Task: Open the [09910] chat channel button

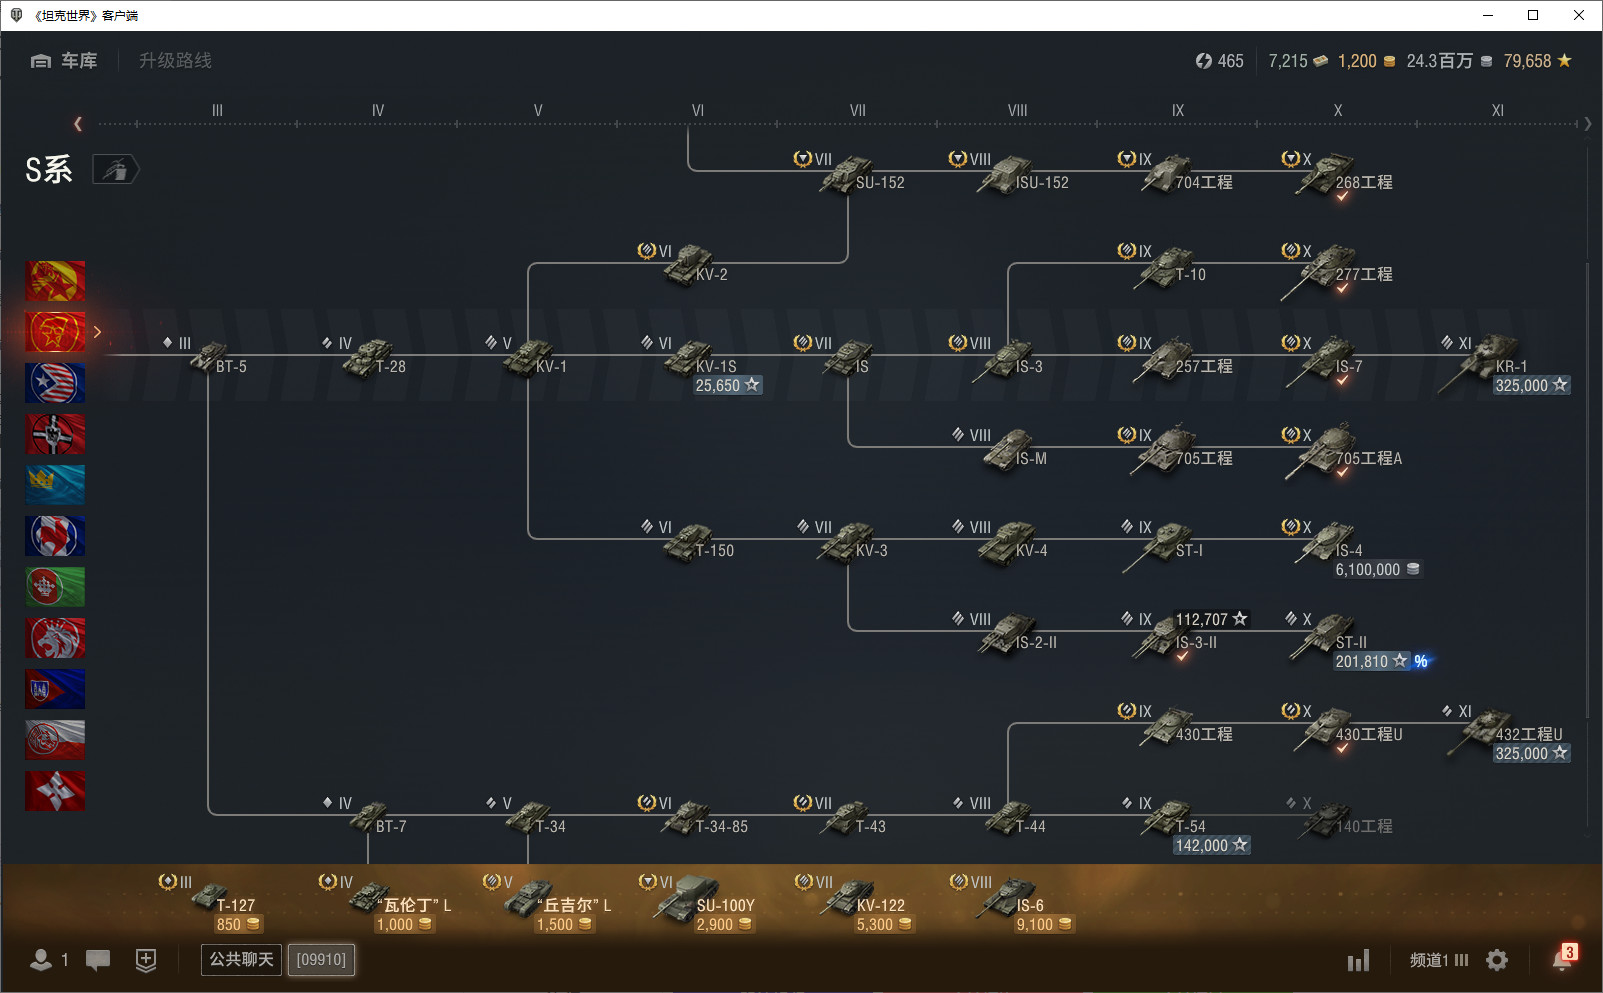Action: pos(321,960)
